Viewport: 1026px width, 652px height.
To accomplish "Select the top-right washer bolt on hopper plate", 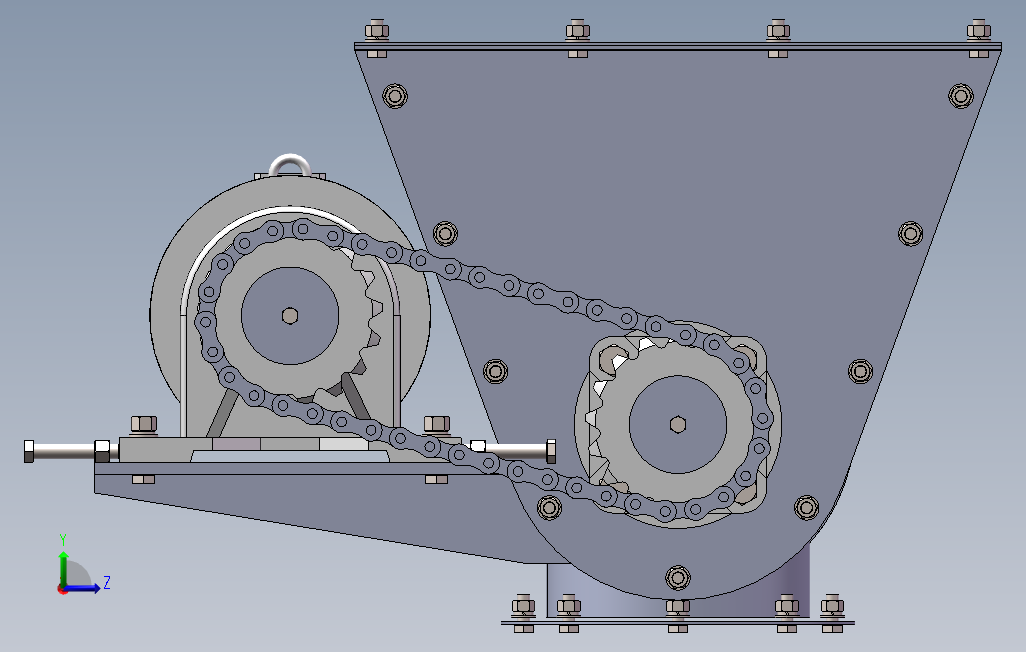I will tap(961, 96).
